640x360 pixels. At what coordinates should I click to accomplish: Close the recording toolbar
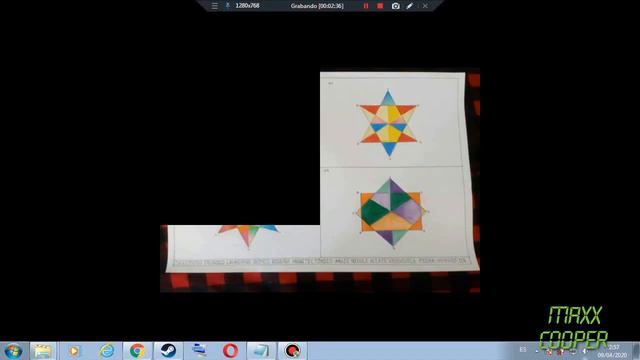coord(425,6)
